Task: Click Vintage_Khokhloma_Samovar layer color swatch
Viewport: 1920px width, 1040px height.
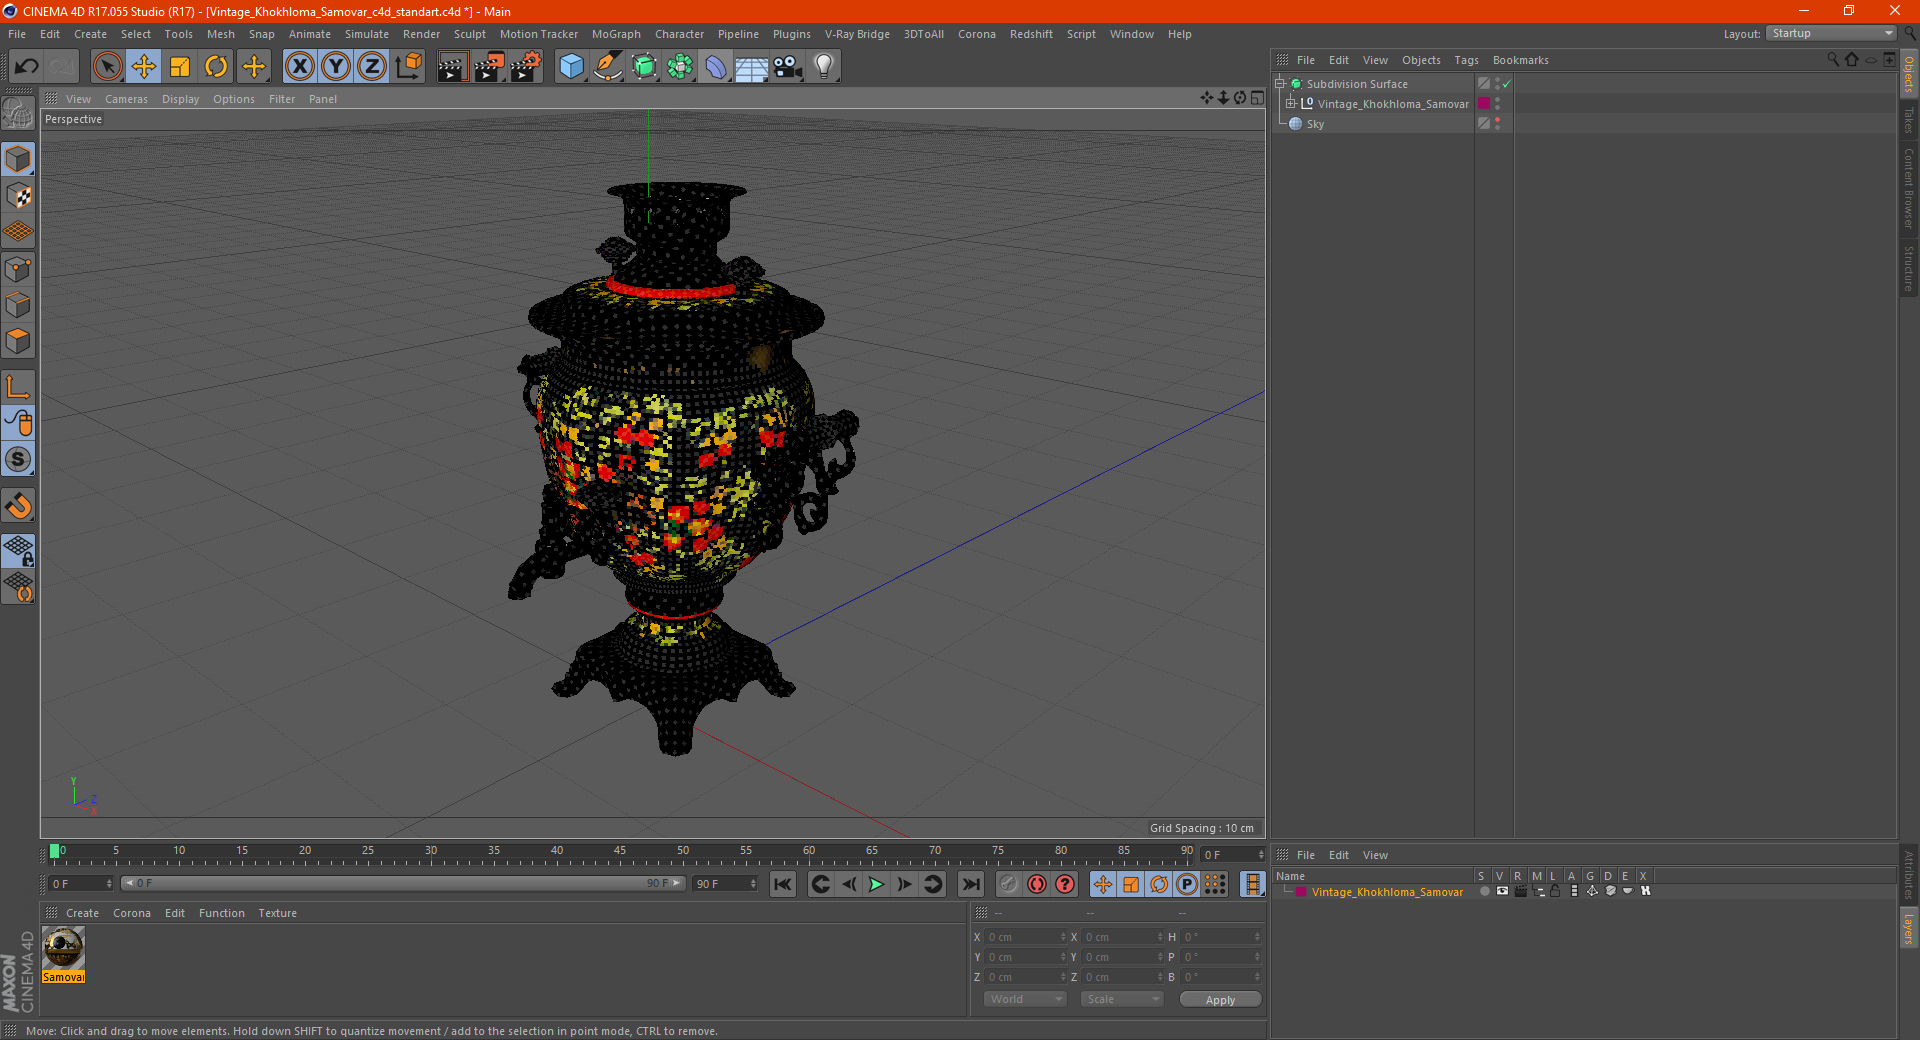Action: click(1484, 104)
